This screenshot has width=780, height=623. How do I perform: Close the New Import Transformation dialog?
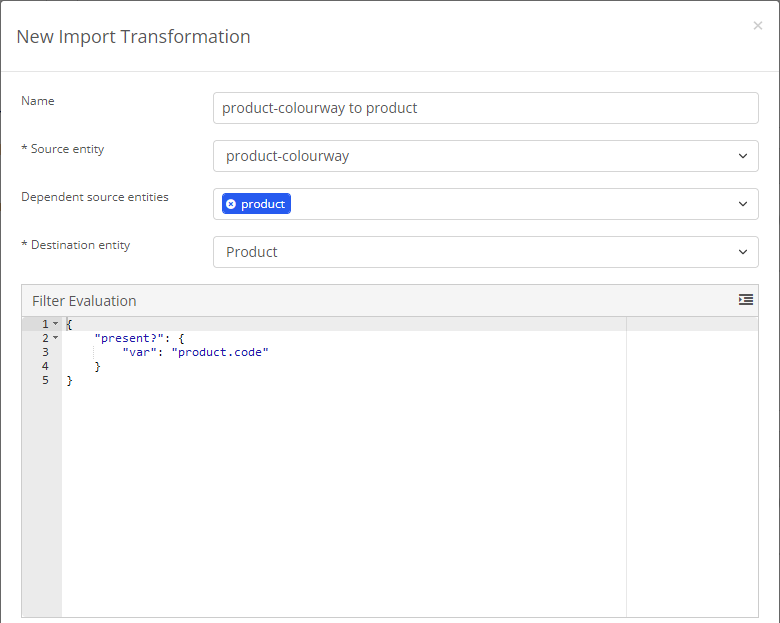click(757, 25)
